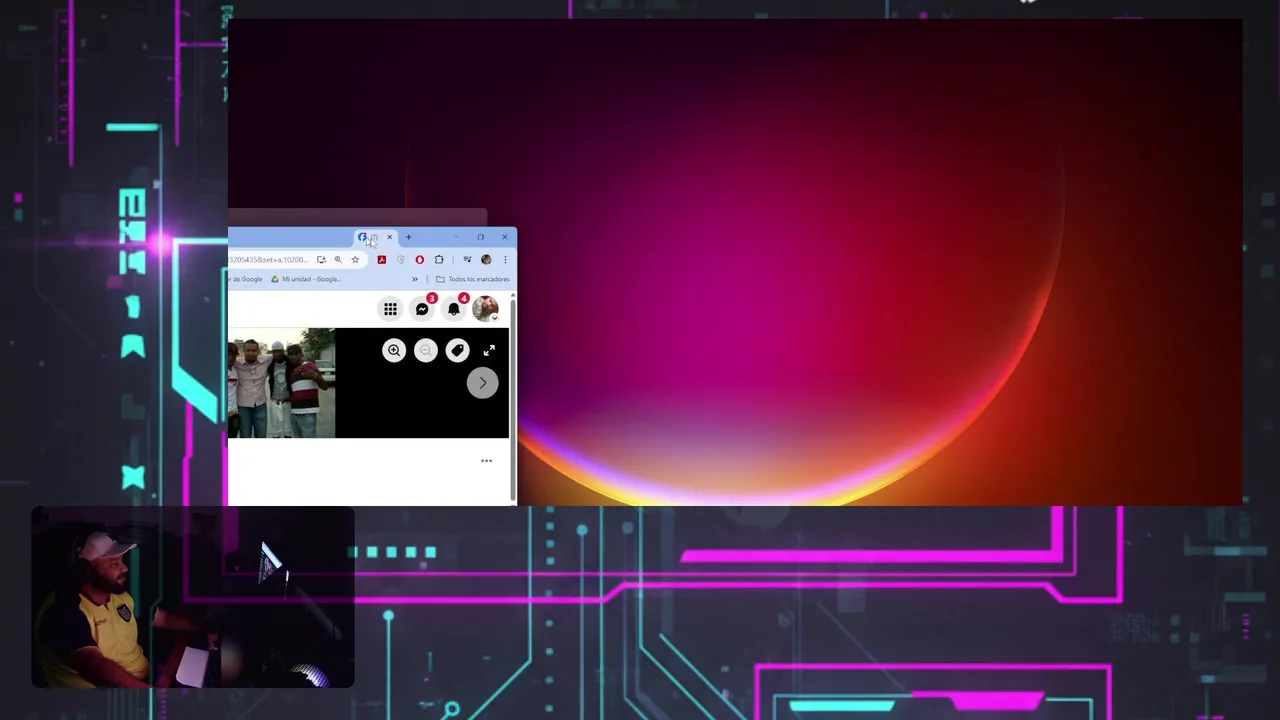Open the Mi unidad Google Drive bookmark
This screenshot has height=720, width=1280.
click(306, 279)
